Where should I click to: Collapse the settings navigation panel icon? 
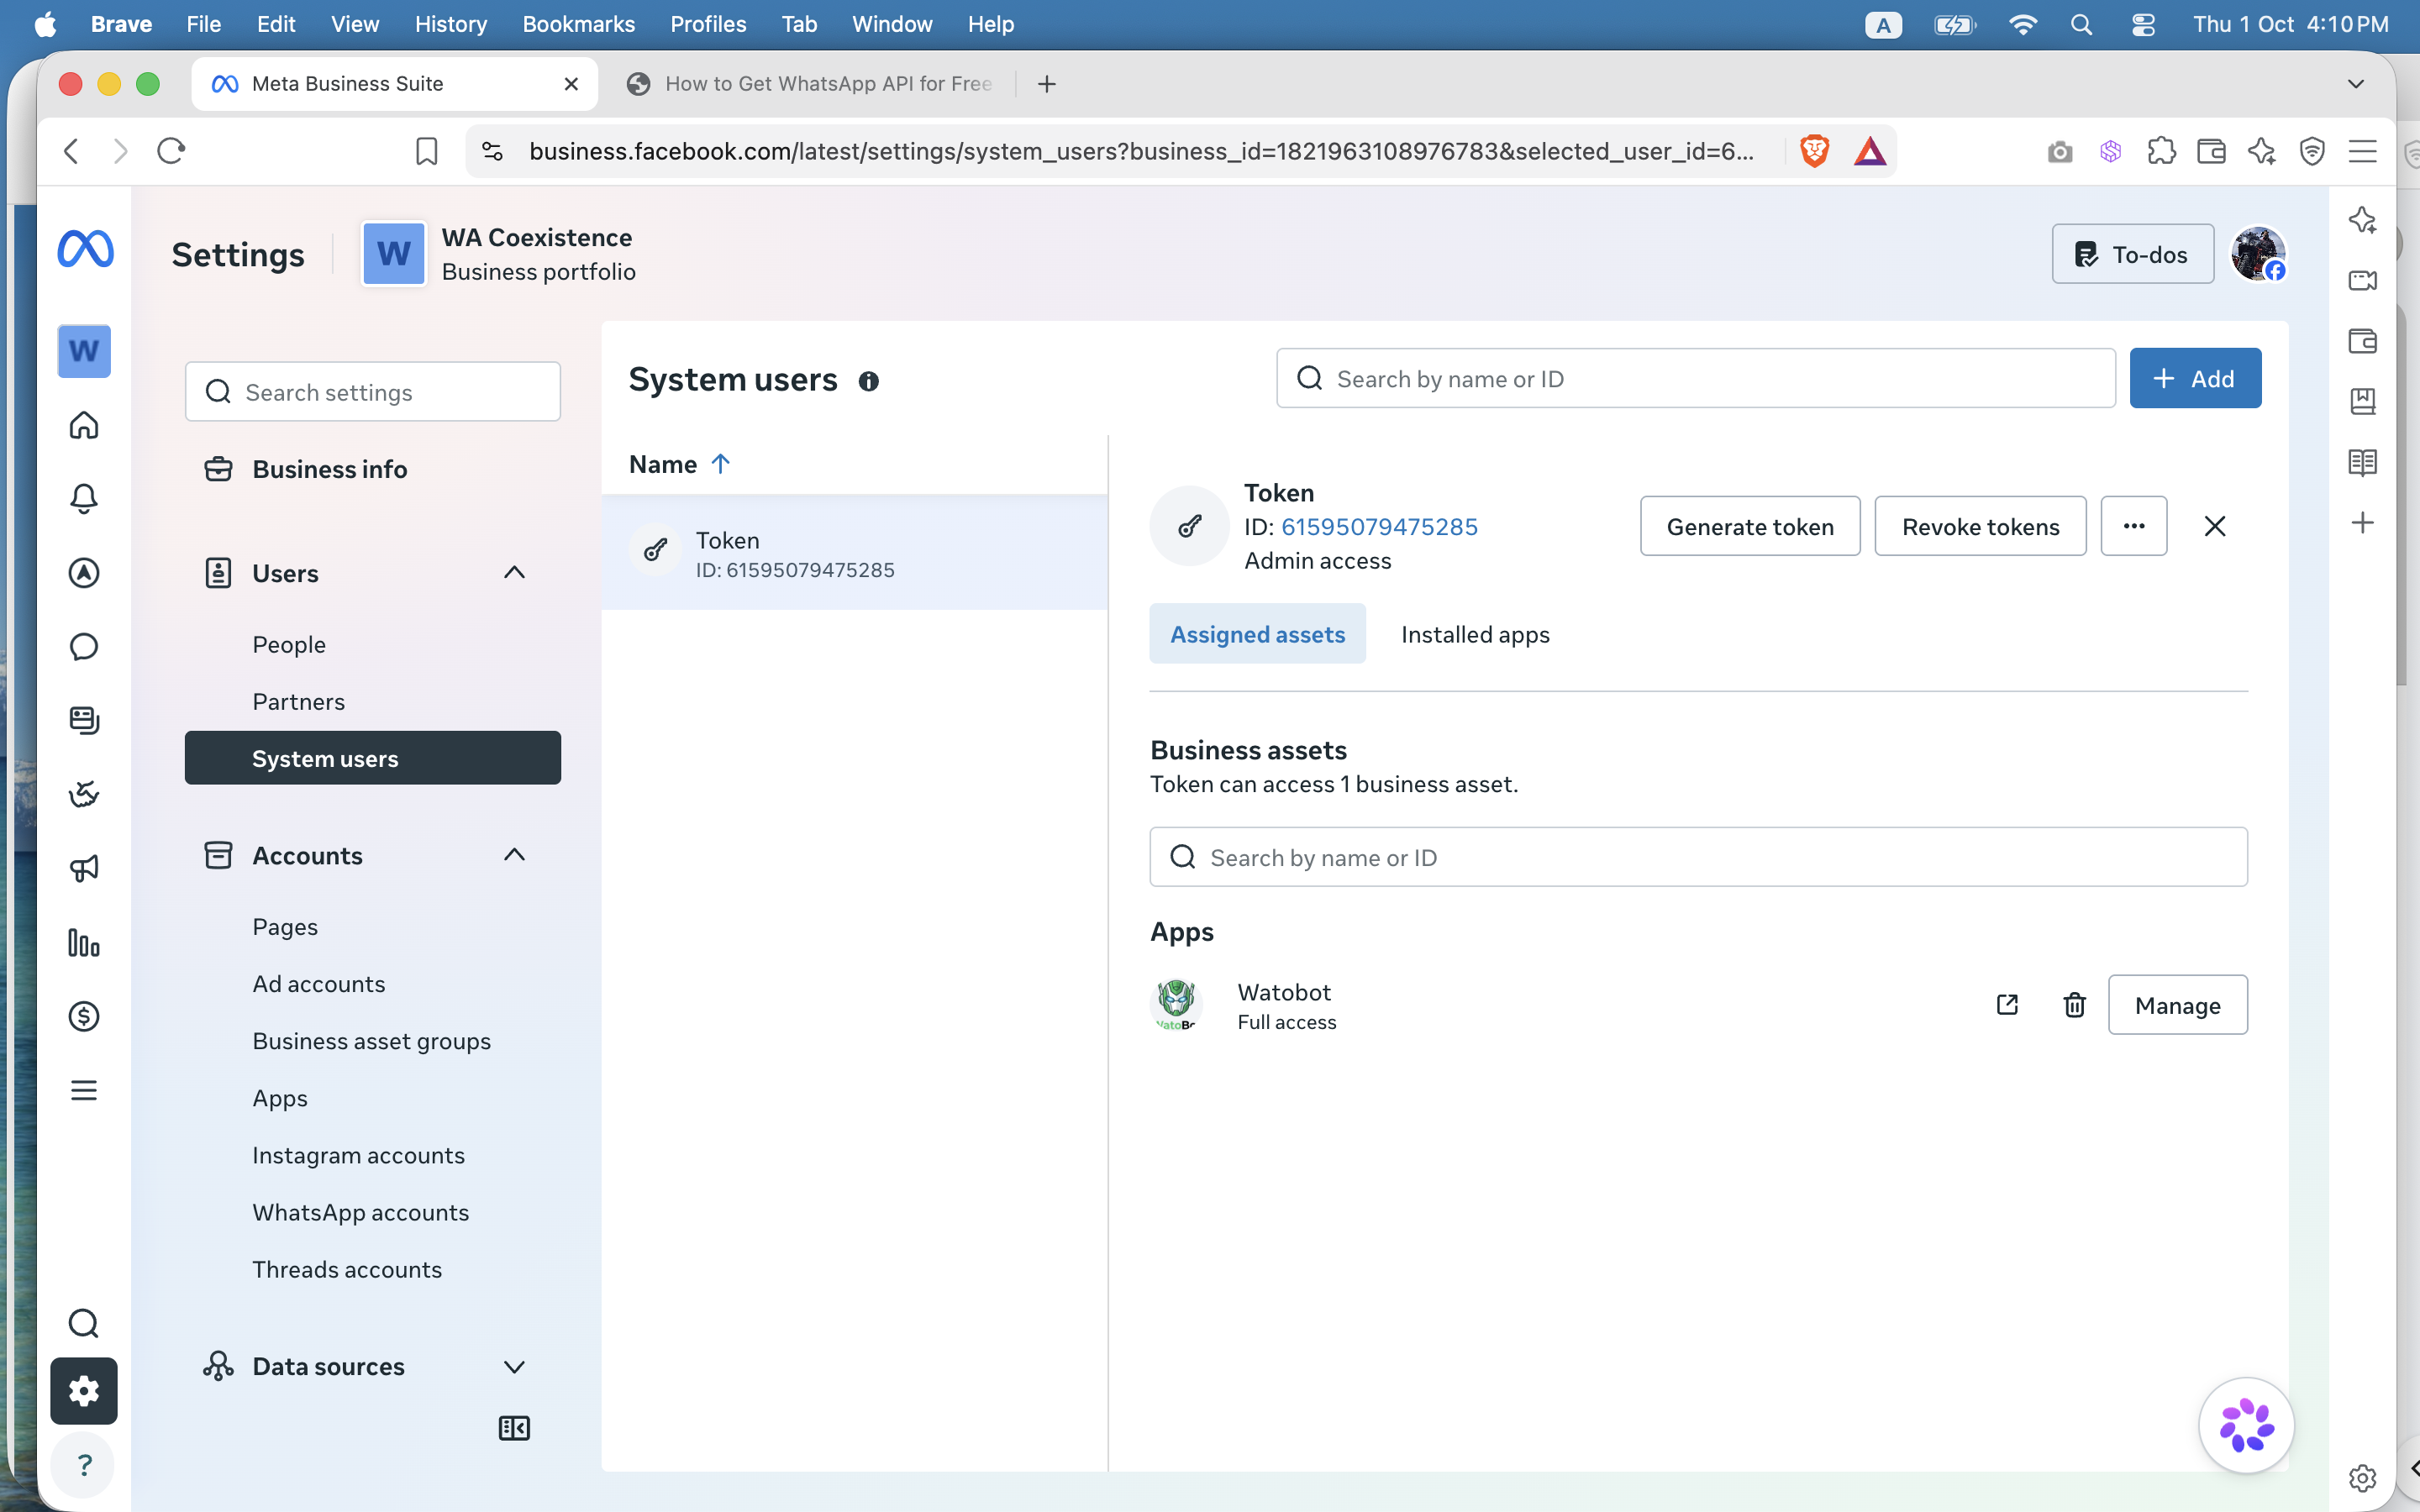pos(514,1428)
